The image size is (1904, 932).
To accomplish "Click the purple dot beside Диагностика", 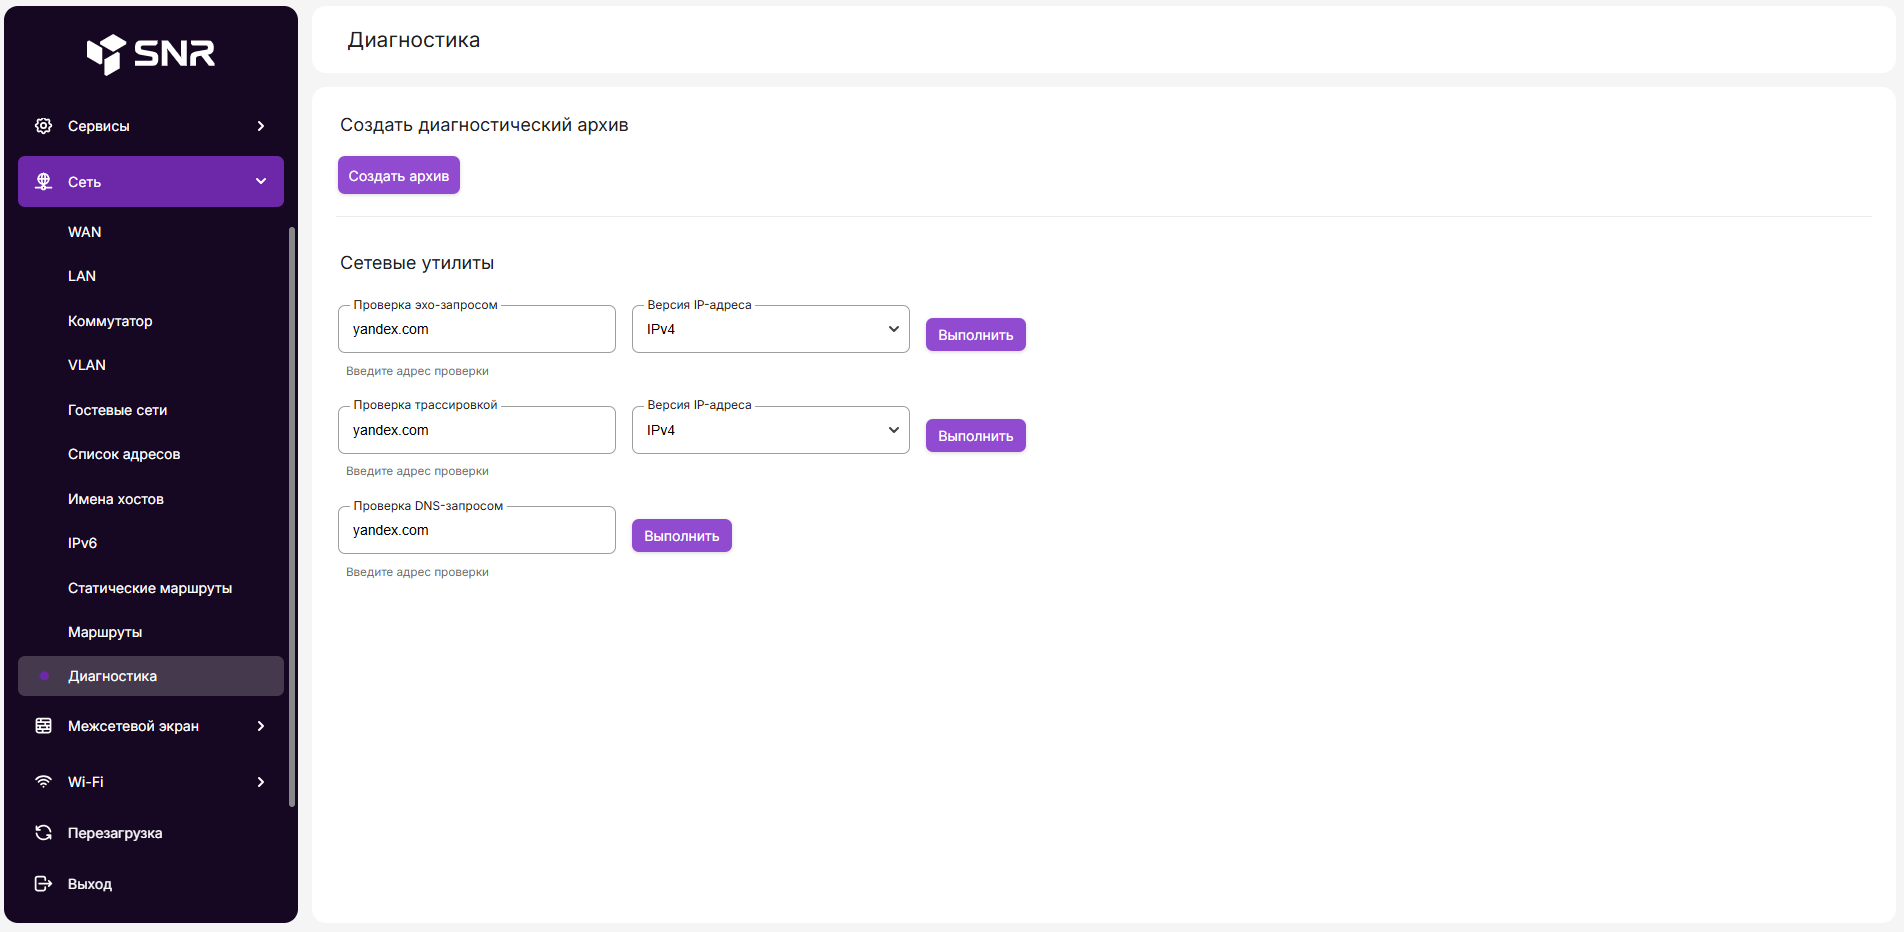I will pos(44,676).
